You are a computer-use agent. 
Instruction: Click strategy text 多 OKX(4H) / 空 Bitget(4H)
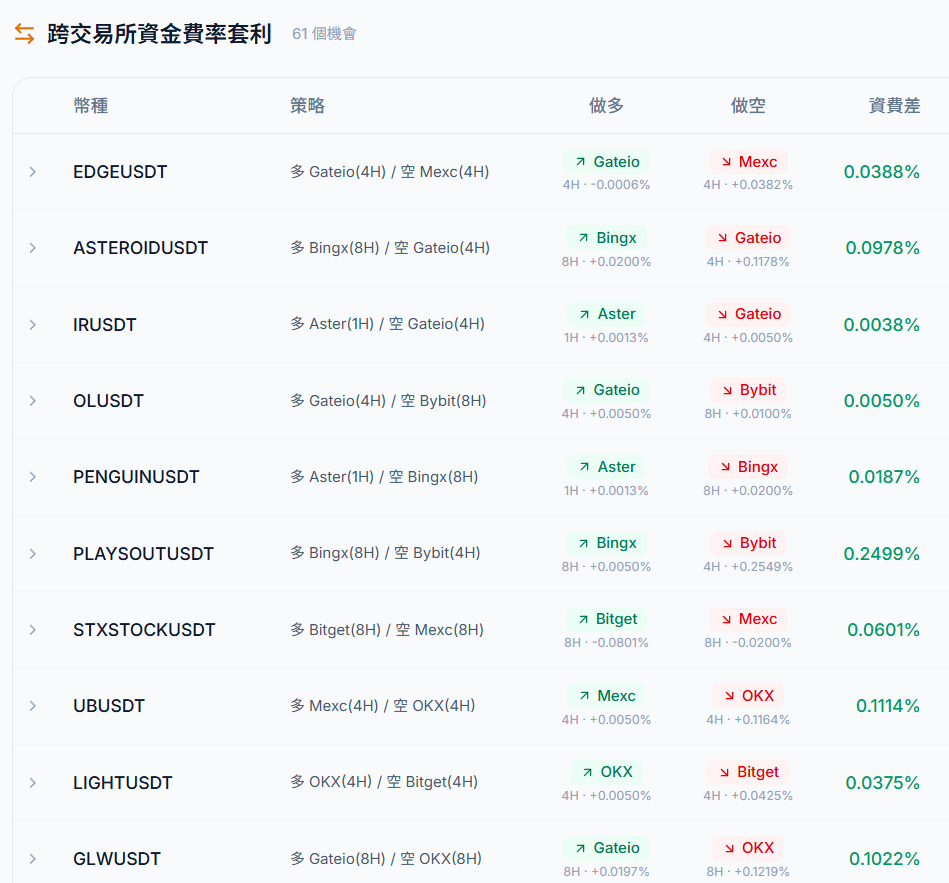pyautogui.click(x=384, y=782)
